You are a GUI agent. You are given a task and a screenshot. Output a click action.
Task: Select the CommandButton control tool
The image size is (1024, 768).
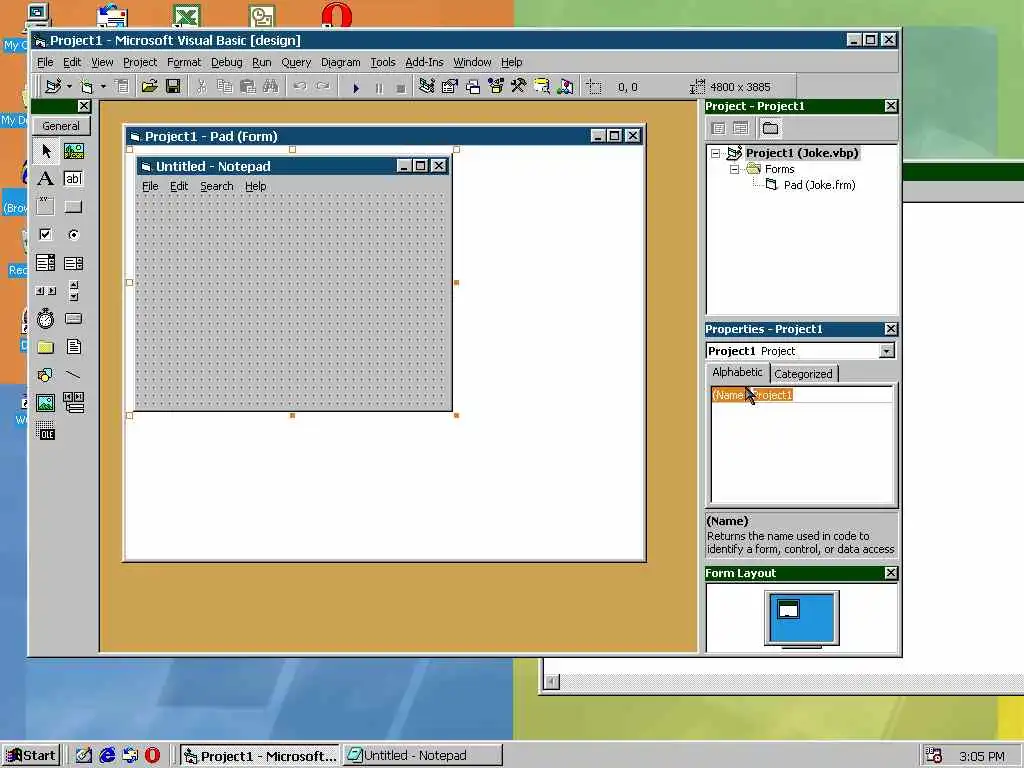tap(74, 206)
